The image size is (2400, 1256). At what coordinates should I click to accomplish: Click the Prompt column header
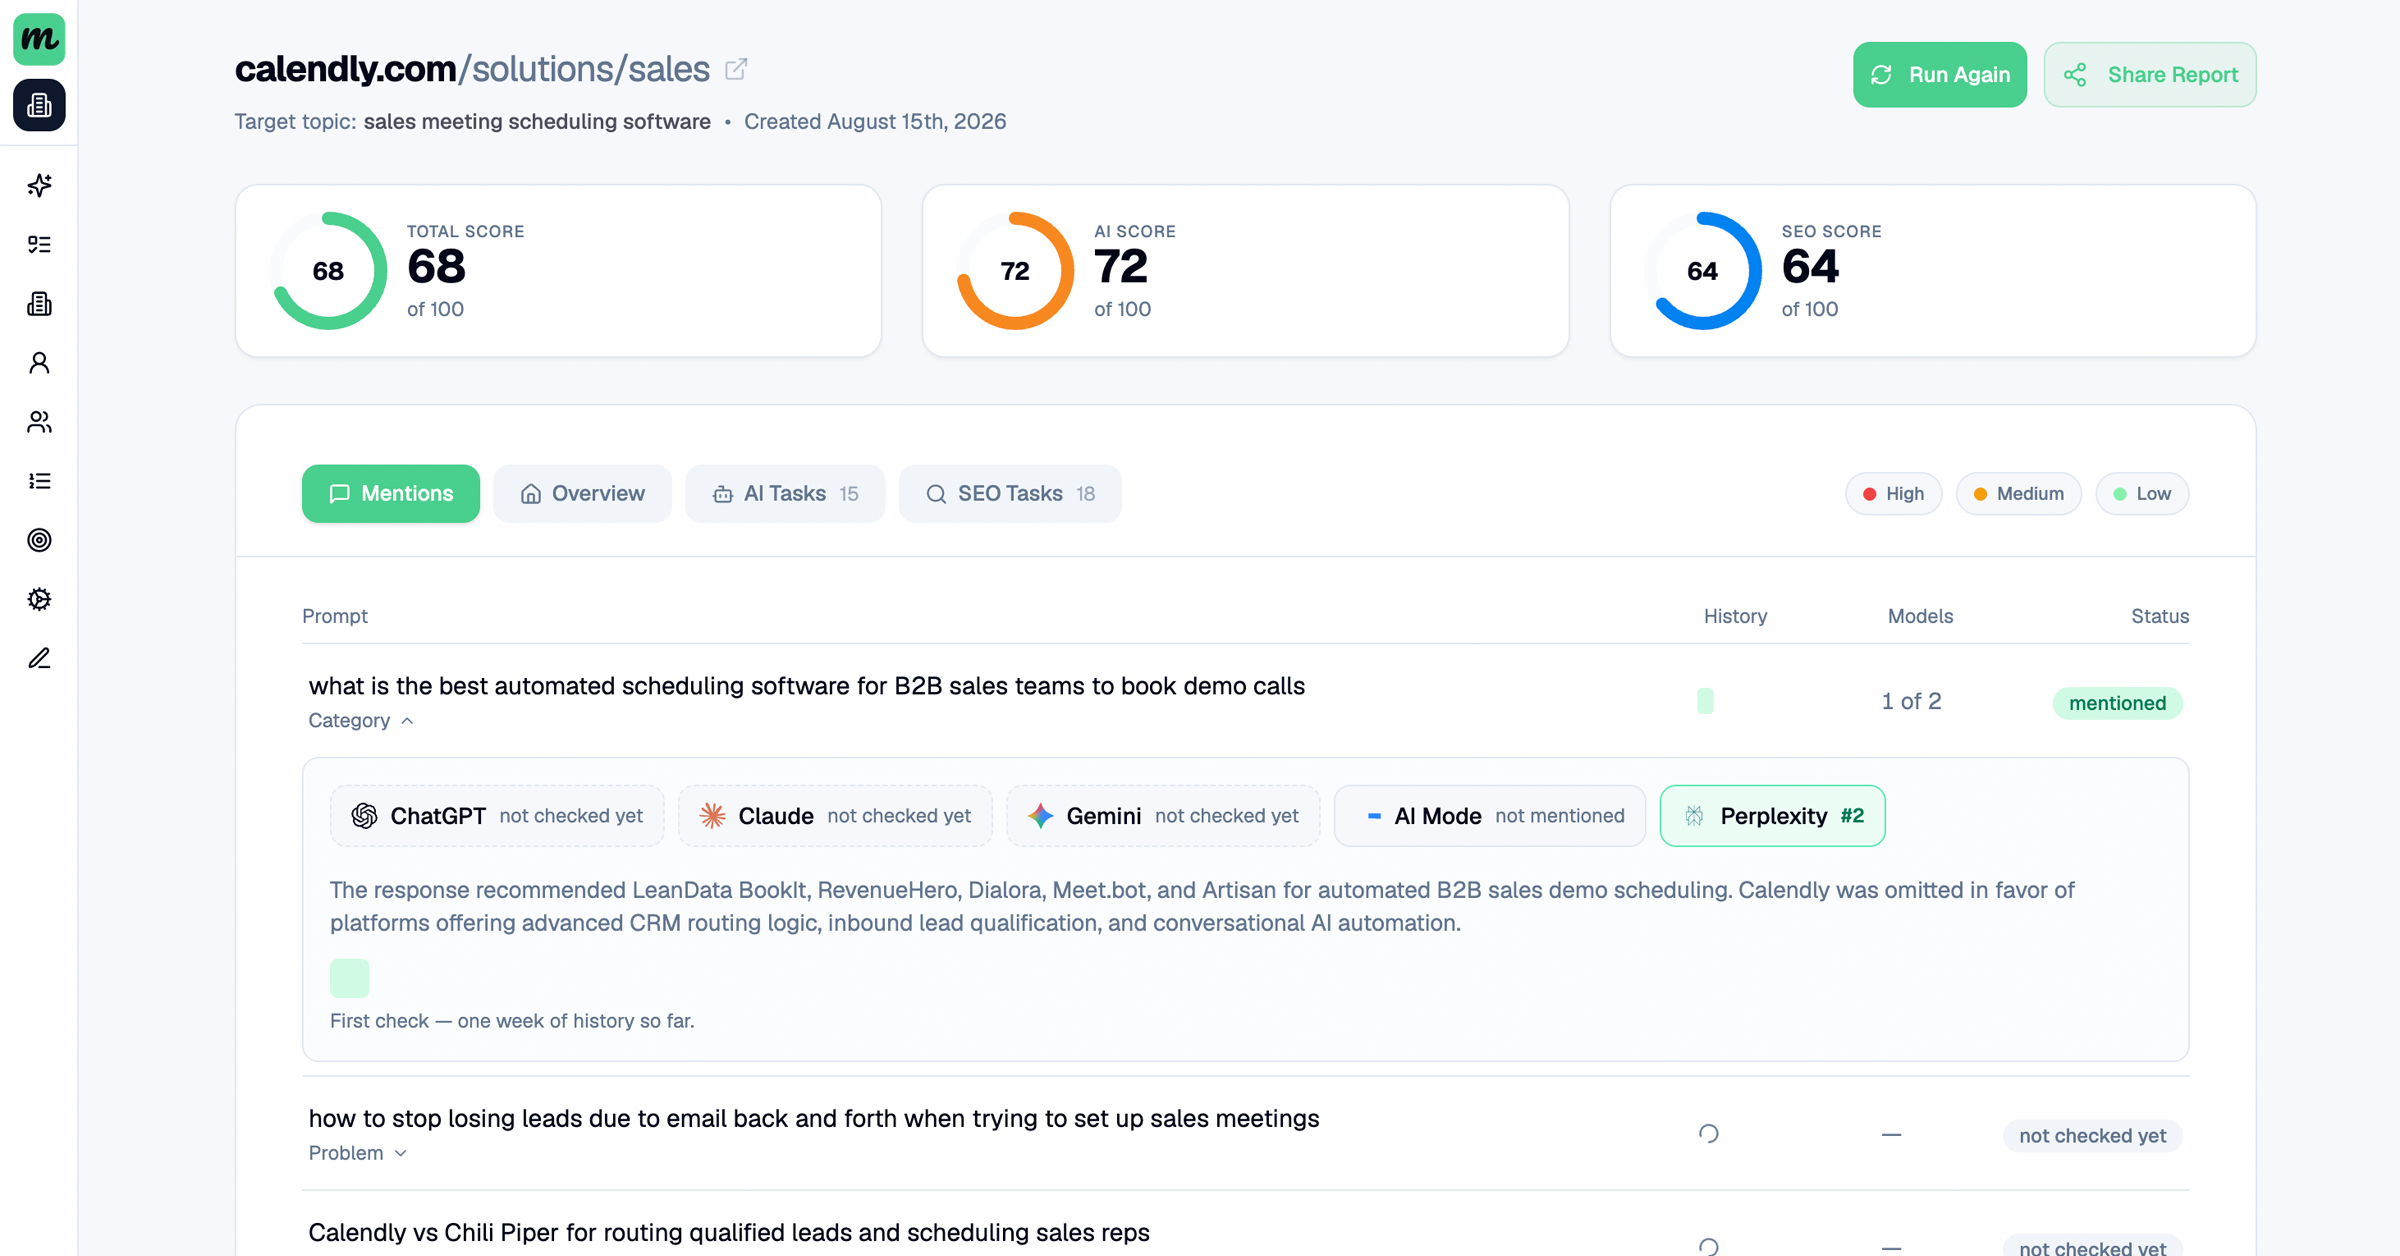tap(335, 616)
